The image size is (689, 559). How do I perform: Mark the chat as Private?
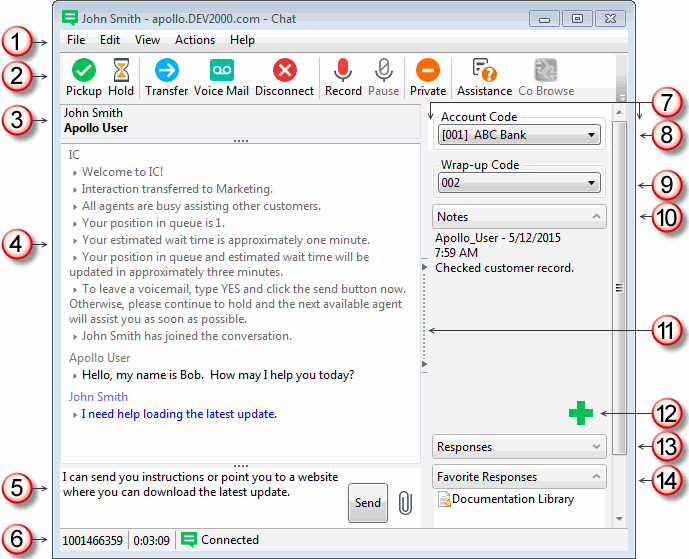[428, 70]
